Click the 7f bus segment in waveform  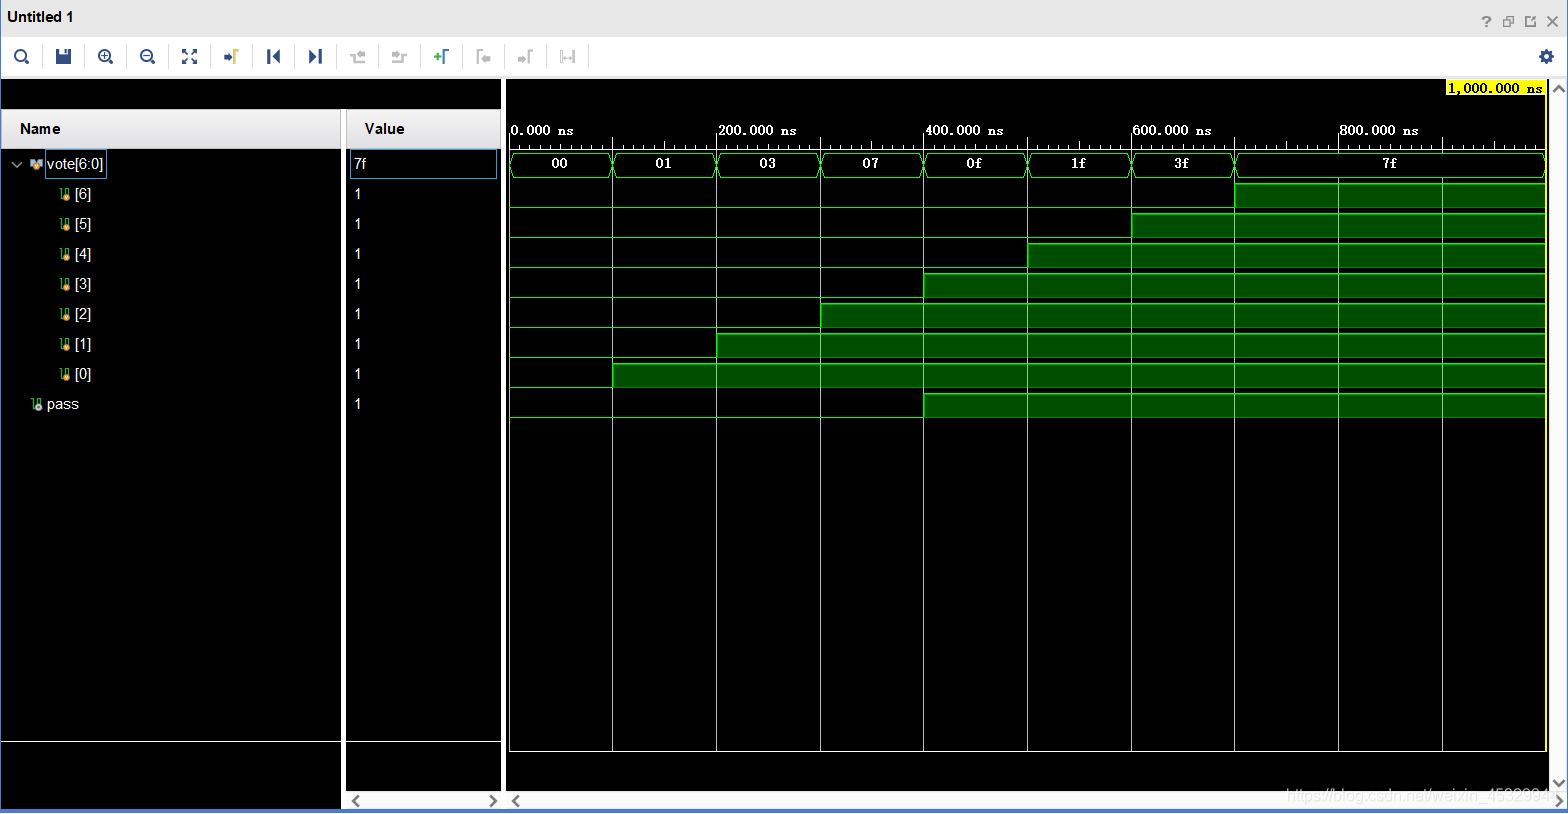1390,164
